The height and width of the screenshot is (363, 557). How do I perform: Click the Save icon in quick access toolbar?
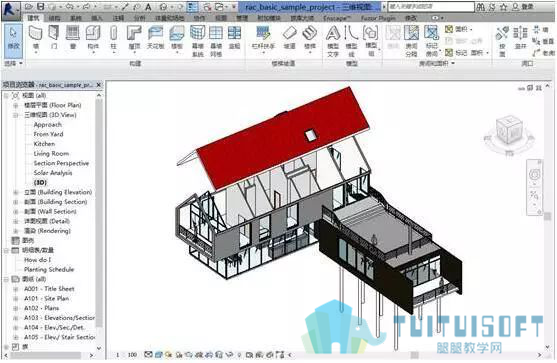40,6
